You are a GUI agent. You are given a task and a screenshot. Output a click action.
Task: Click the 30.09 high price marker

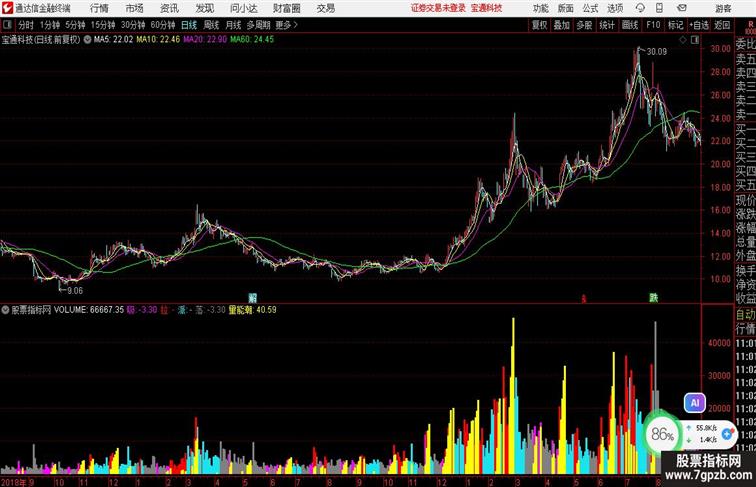coord(656,52)
